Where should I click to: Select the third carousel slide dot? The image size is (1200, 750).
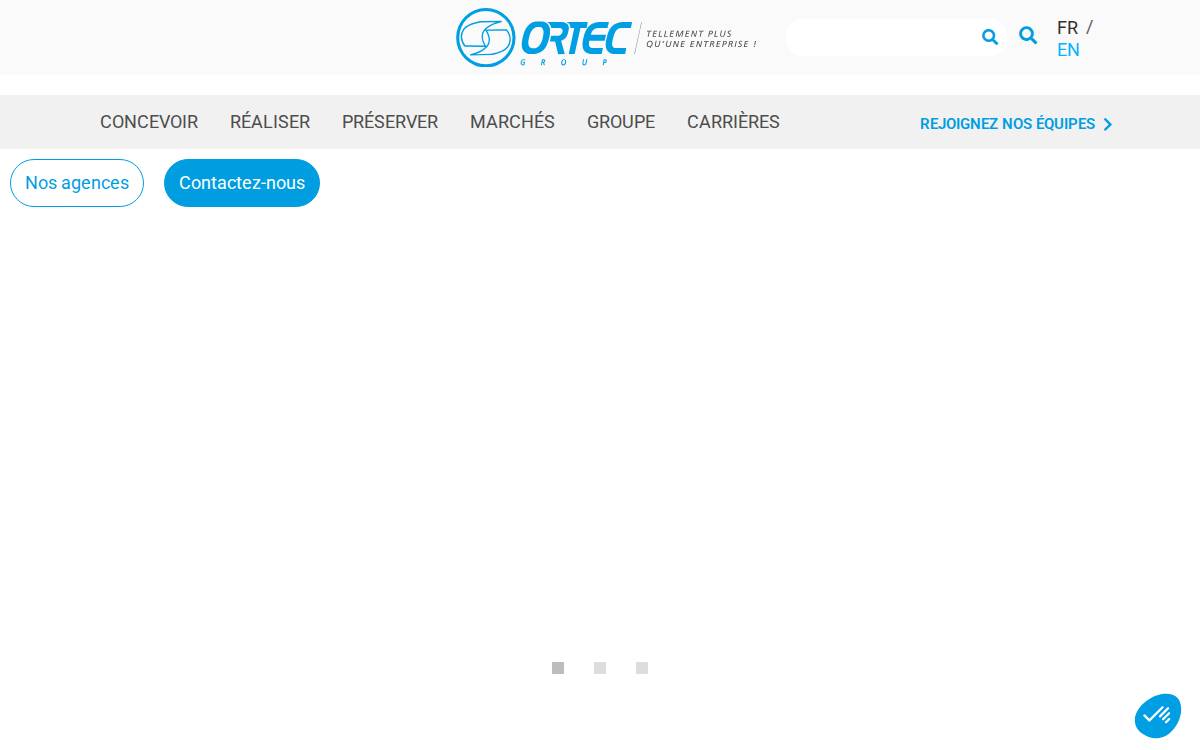pyautogui.click(x=642, y=668)
